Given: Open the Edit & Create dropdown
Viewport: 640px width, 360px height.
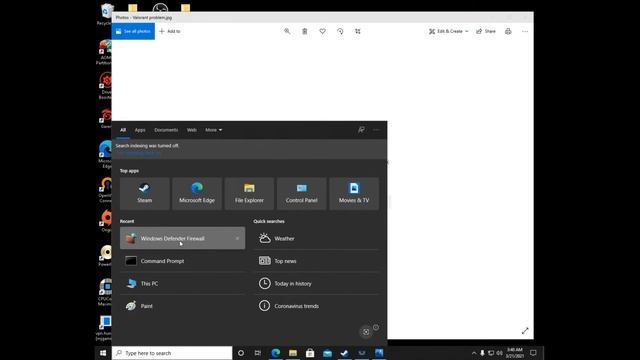Looking at the screenshot, I should (x=449, y=31).
